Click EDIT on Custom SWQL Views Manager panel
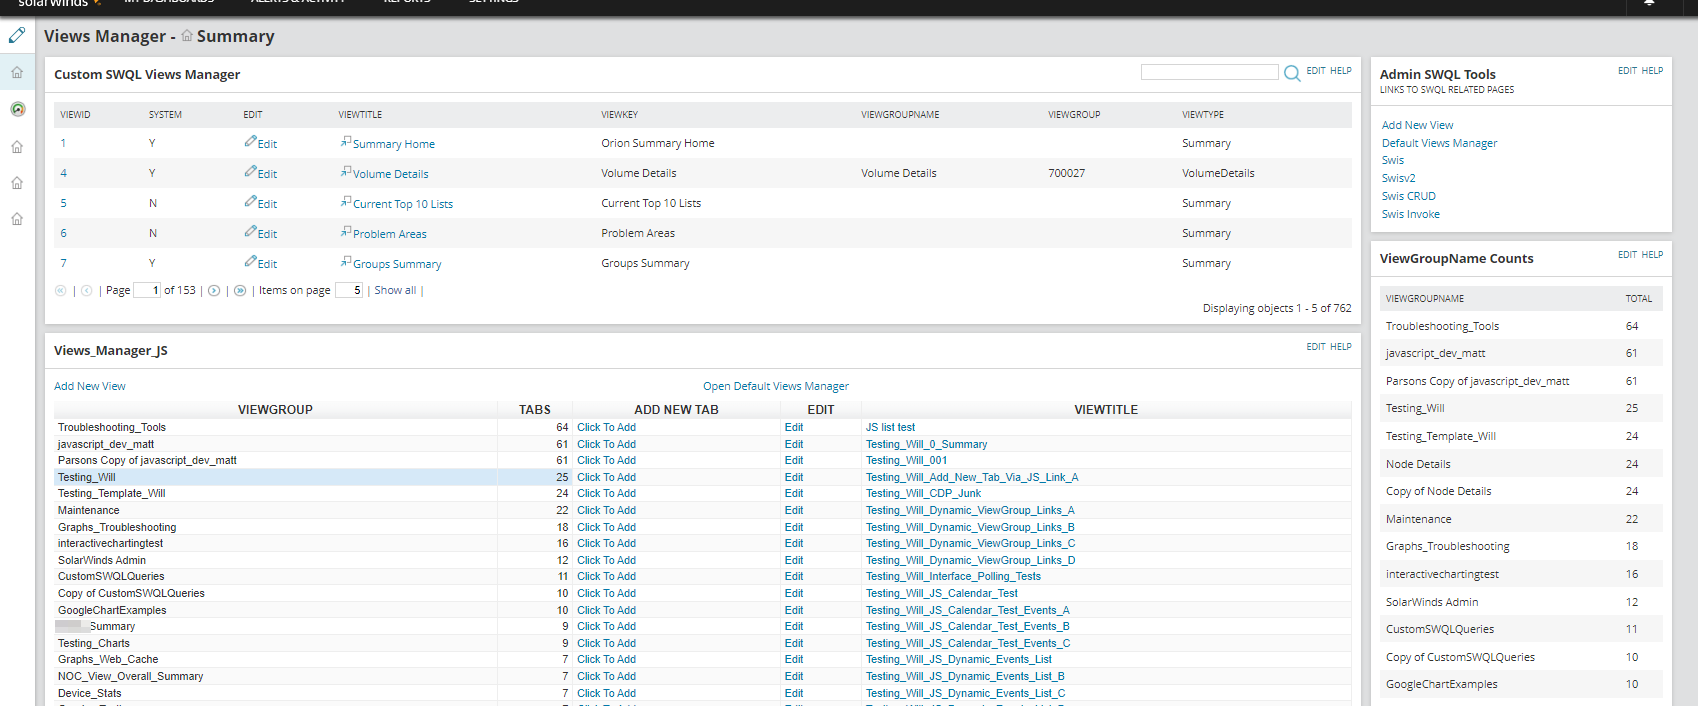 [1316, 71]
